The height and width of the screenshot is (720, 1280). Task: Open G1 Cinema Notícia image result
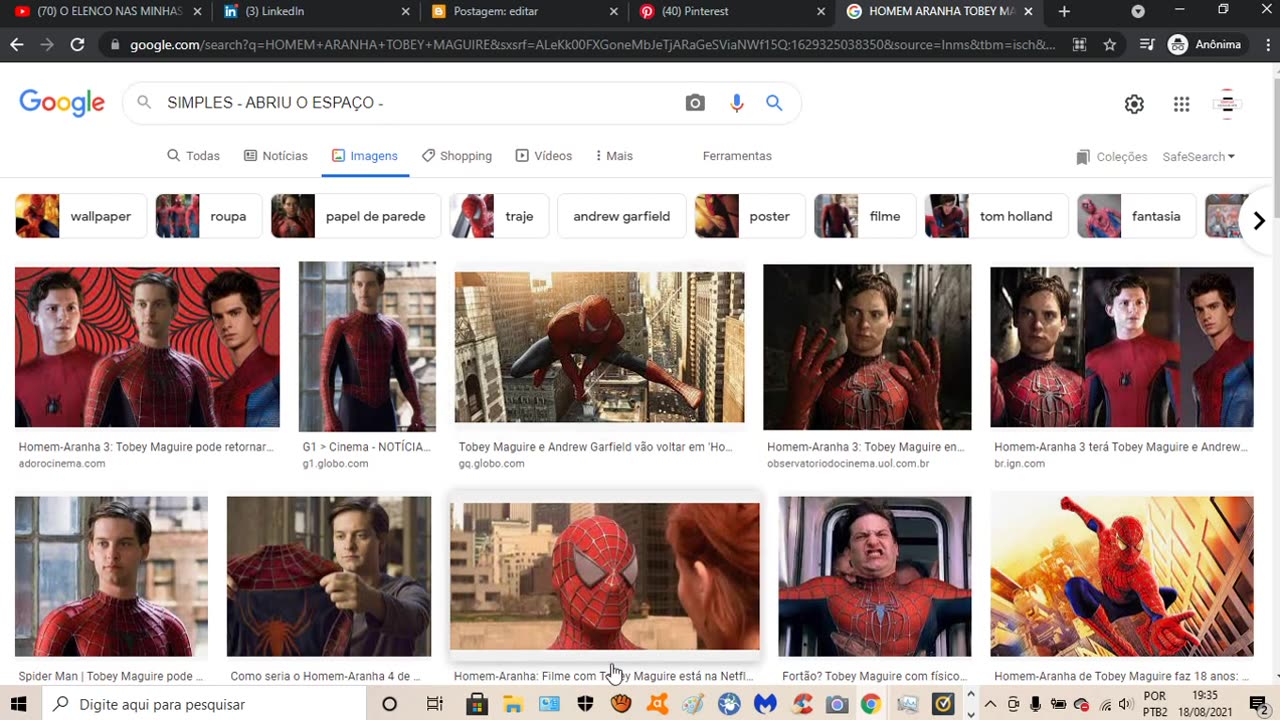point(367,347)
